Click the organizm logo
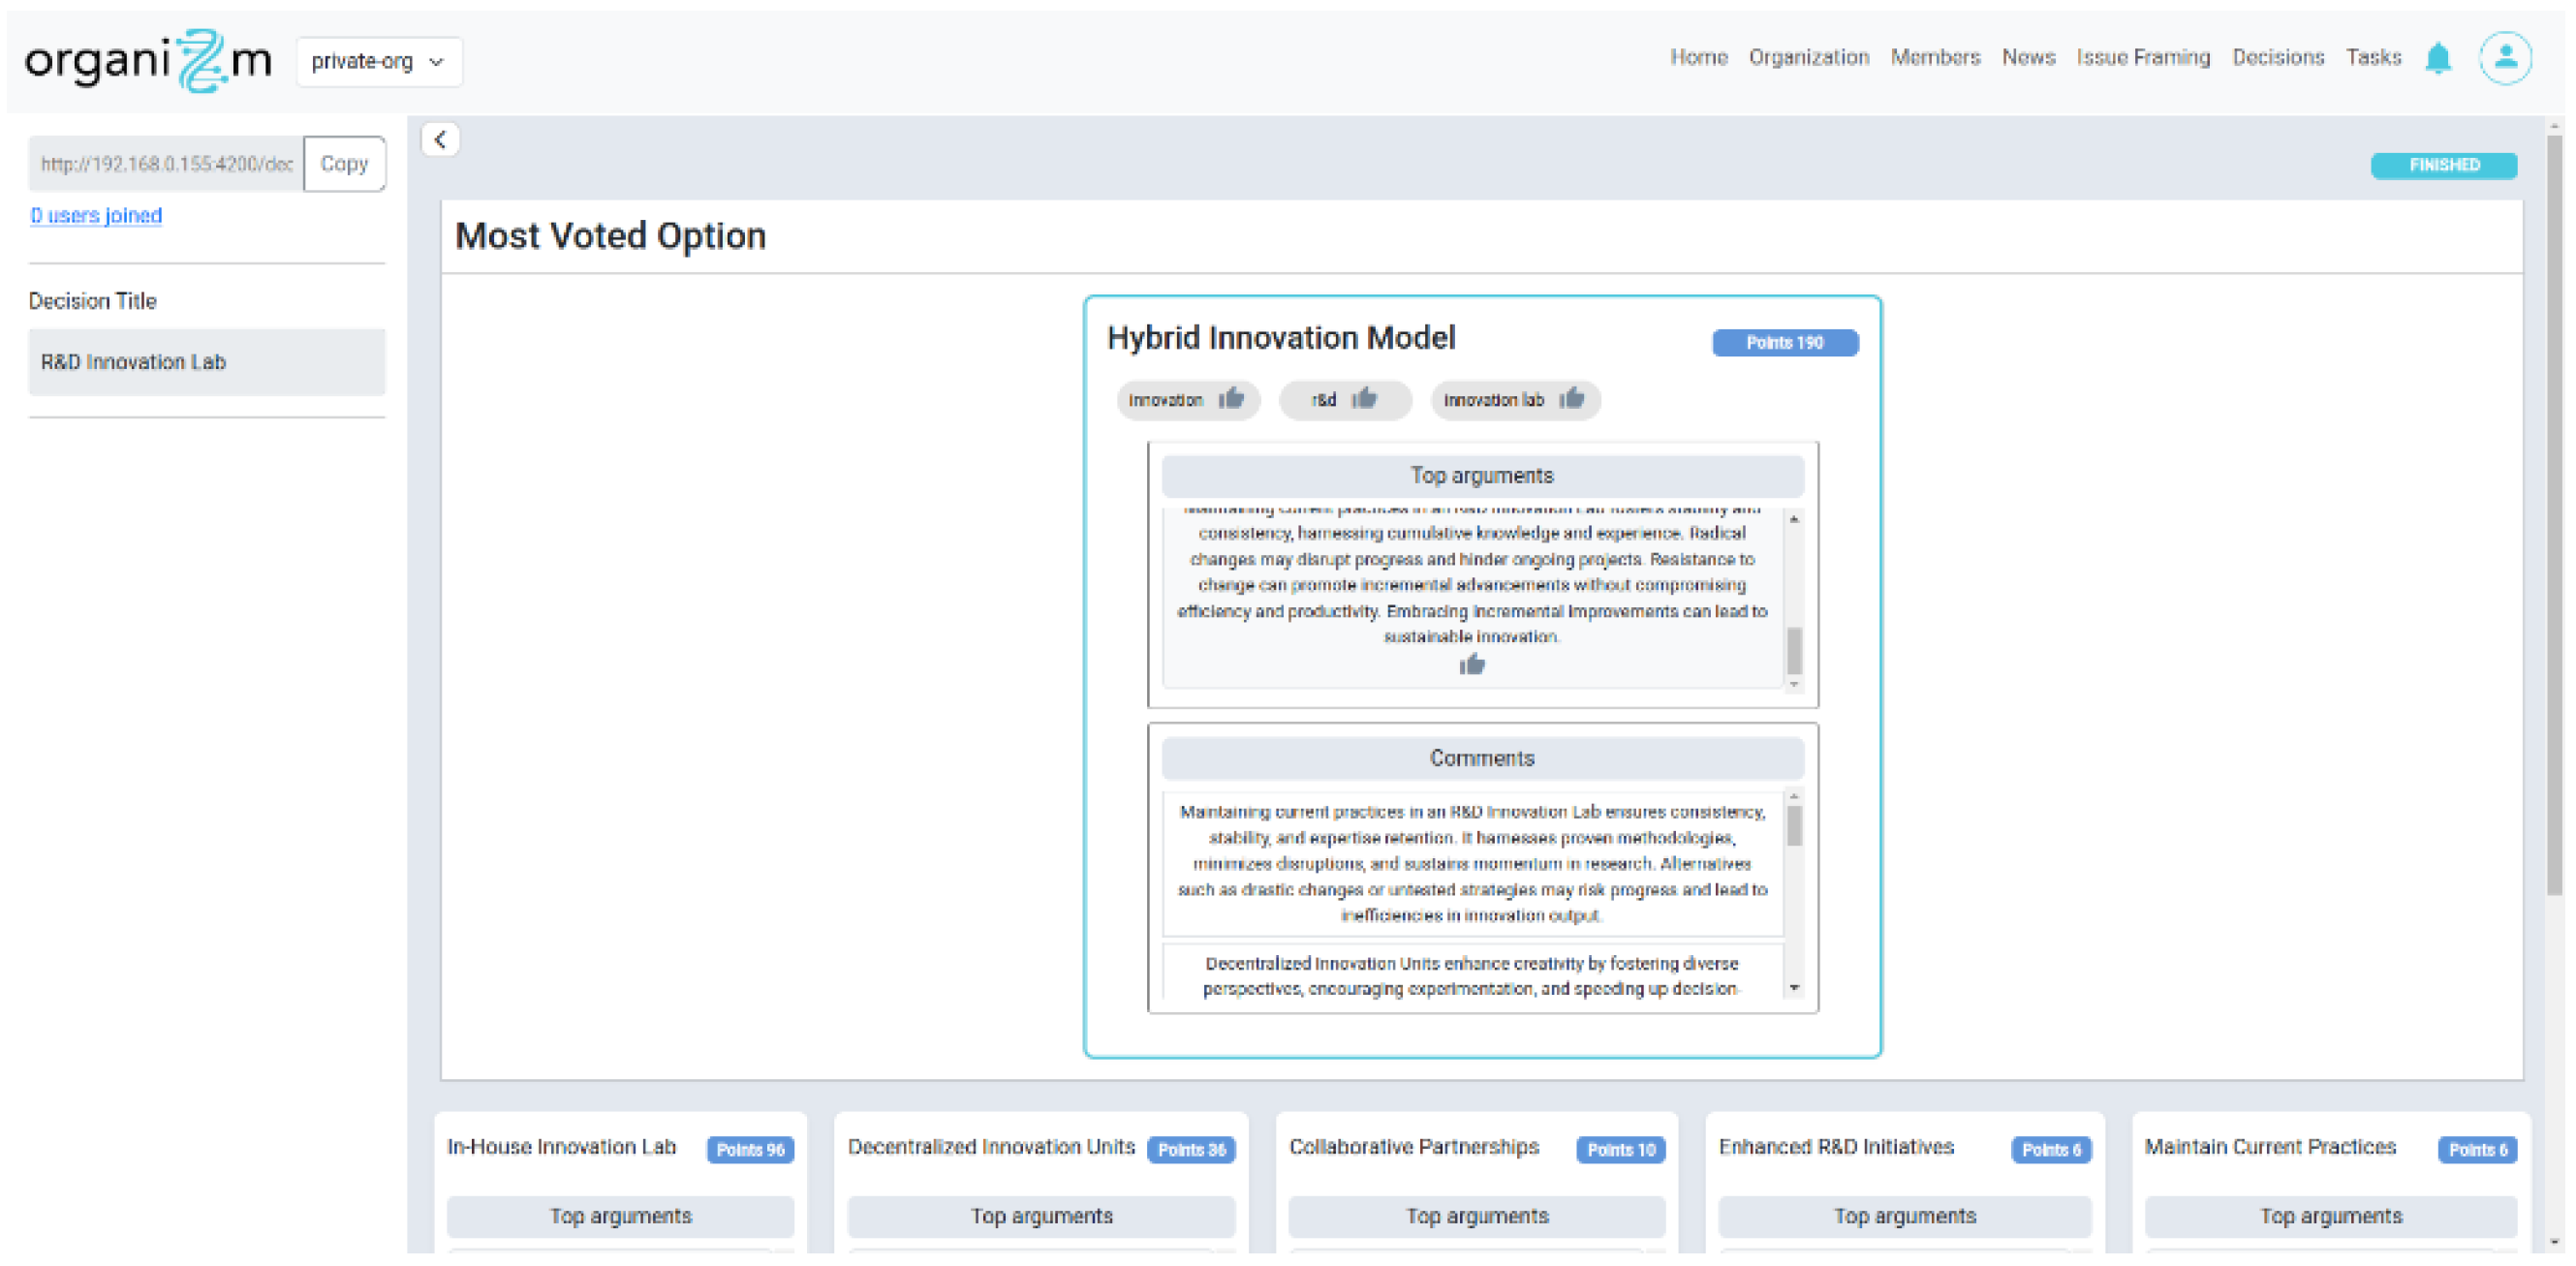 148,60
